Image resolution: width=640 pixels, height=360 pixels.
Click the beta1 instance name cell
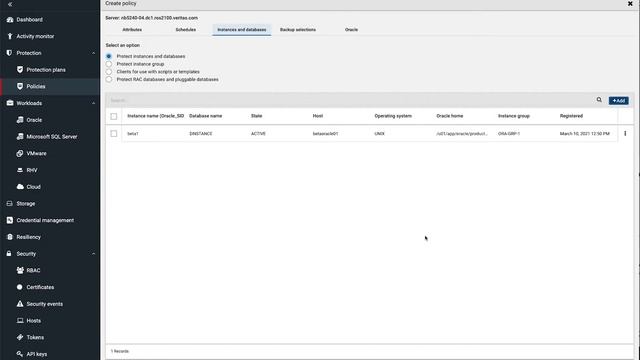coord(133,134)
